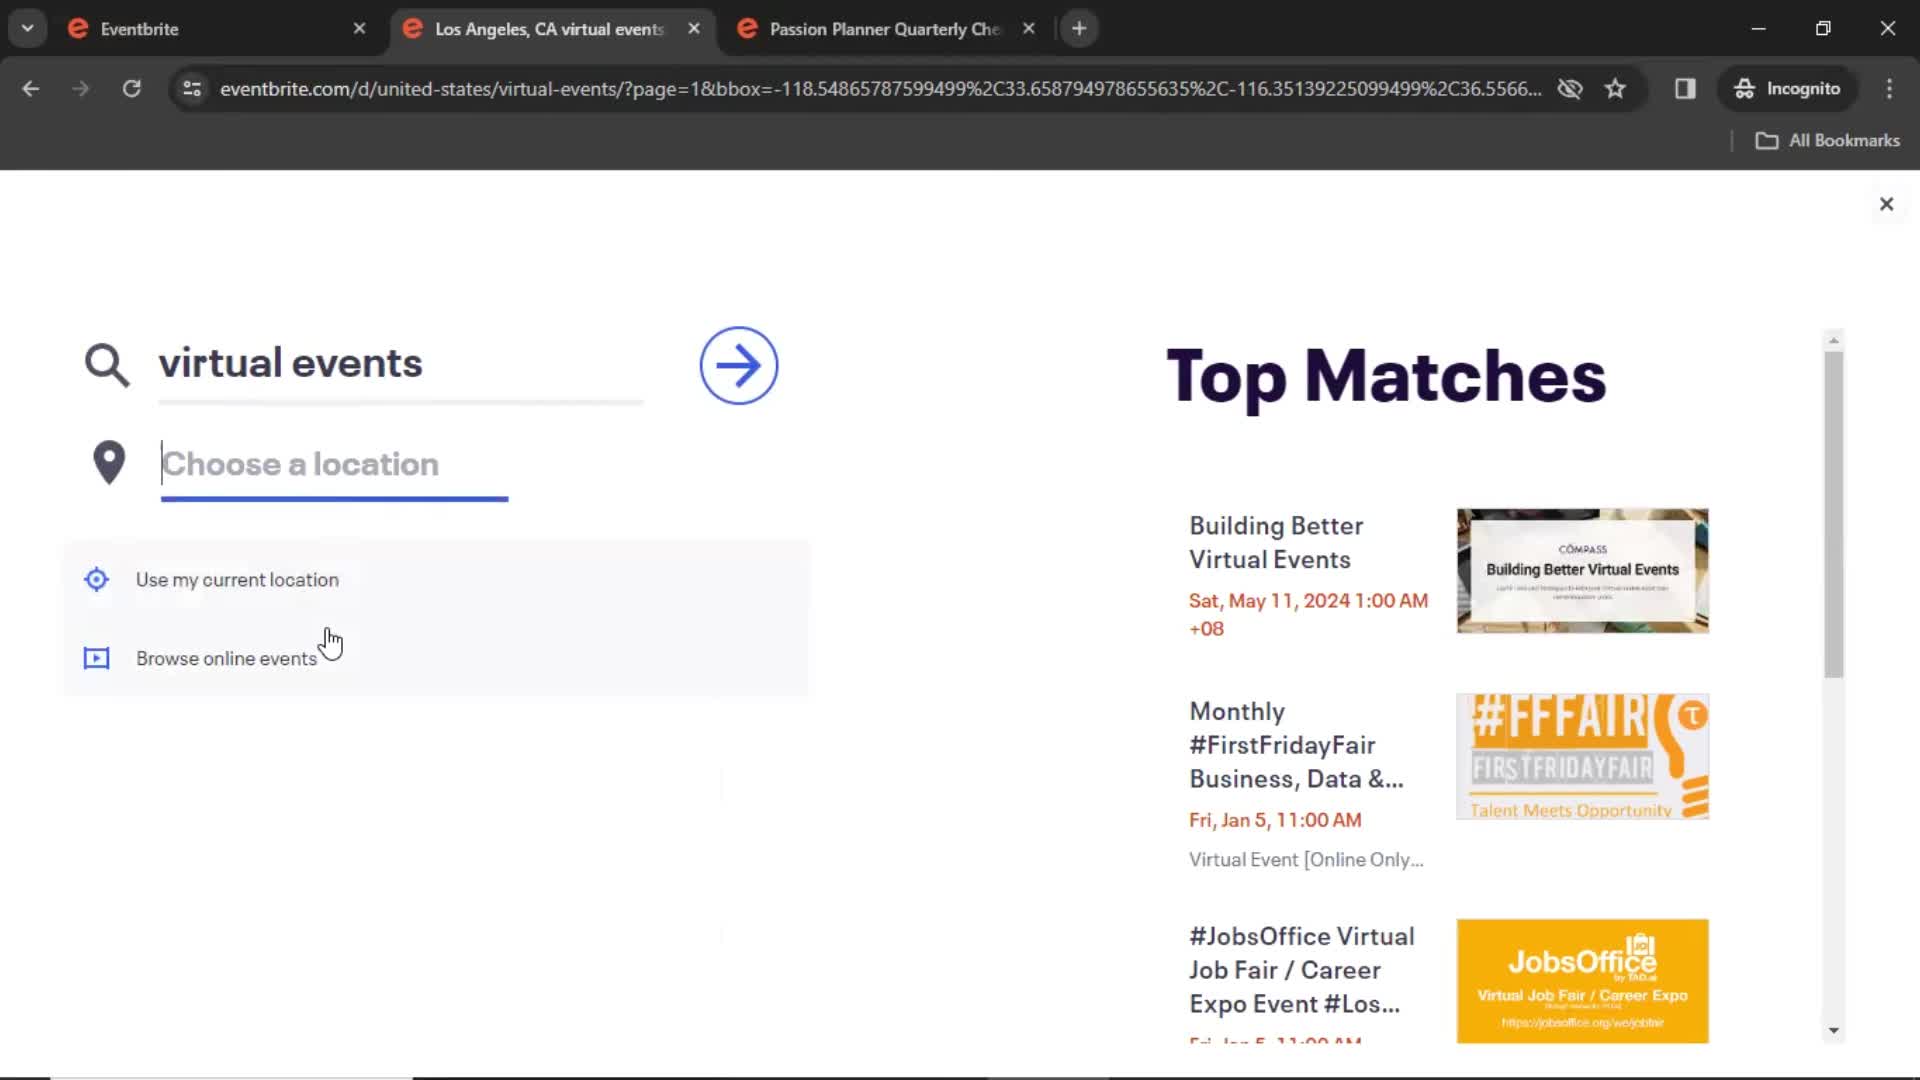Open the Incognito profile indicator

1788,89
